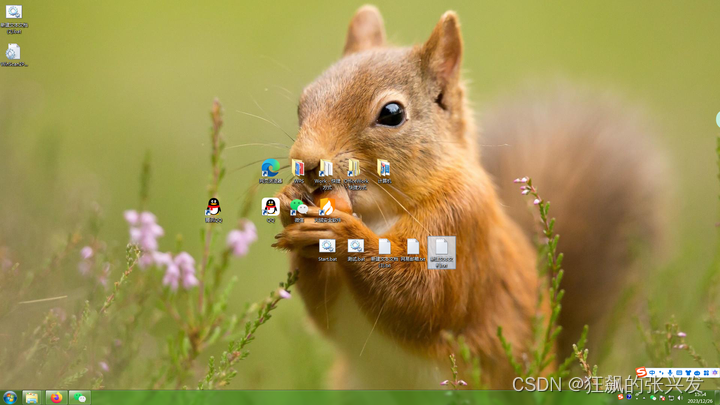Open the volume speaker icon in tray

coord(680,398)
